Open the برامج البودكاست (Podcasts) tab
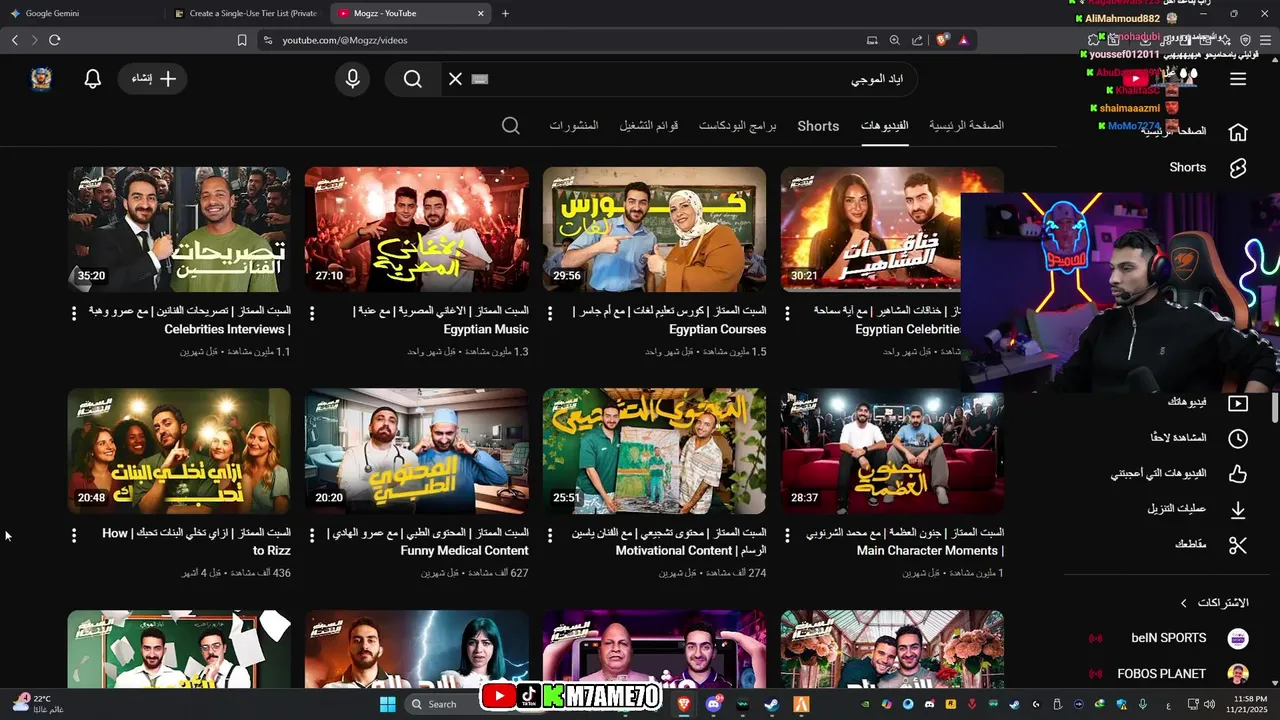The height and width of the screenshot is (720, 1280). (737, 126)
